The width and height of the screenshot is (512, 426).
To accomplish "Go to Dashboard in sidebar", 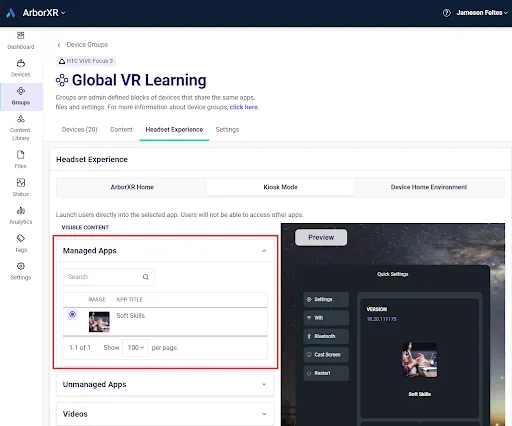I will 21,41.
